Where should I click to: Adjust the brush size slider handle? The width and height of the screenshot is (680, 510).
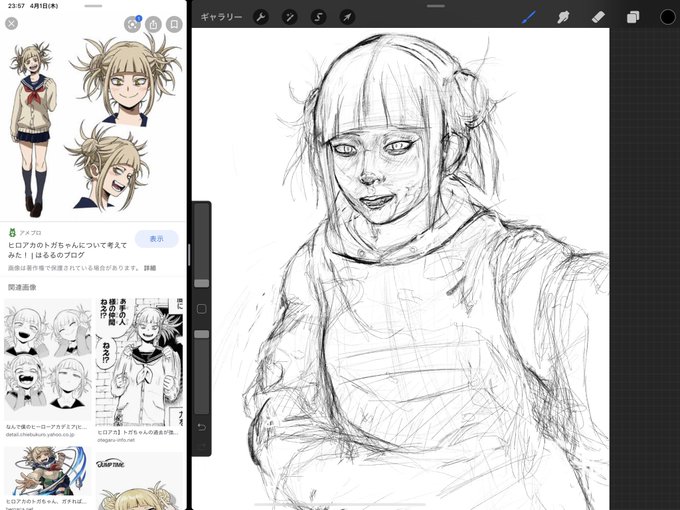202,283
